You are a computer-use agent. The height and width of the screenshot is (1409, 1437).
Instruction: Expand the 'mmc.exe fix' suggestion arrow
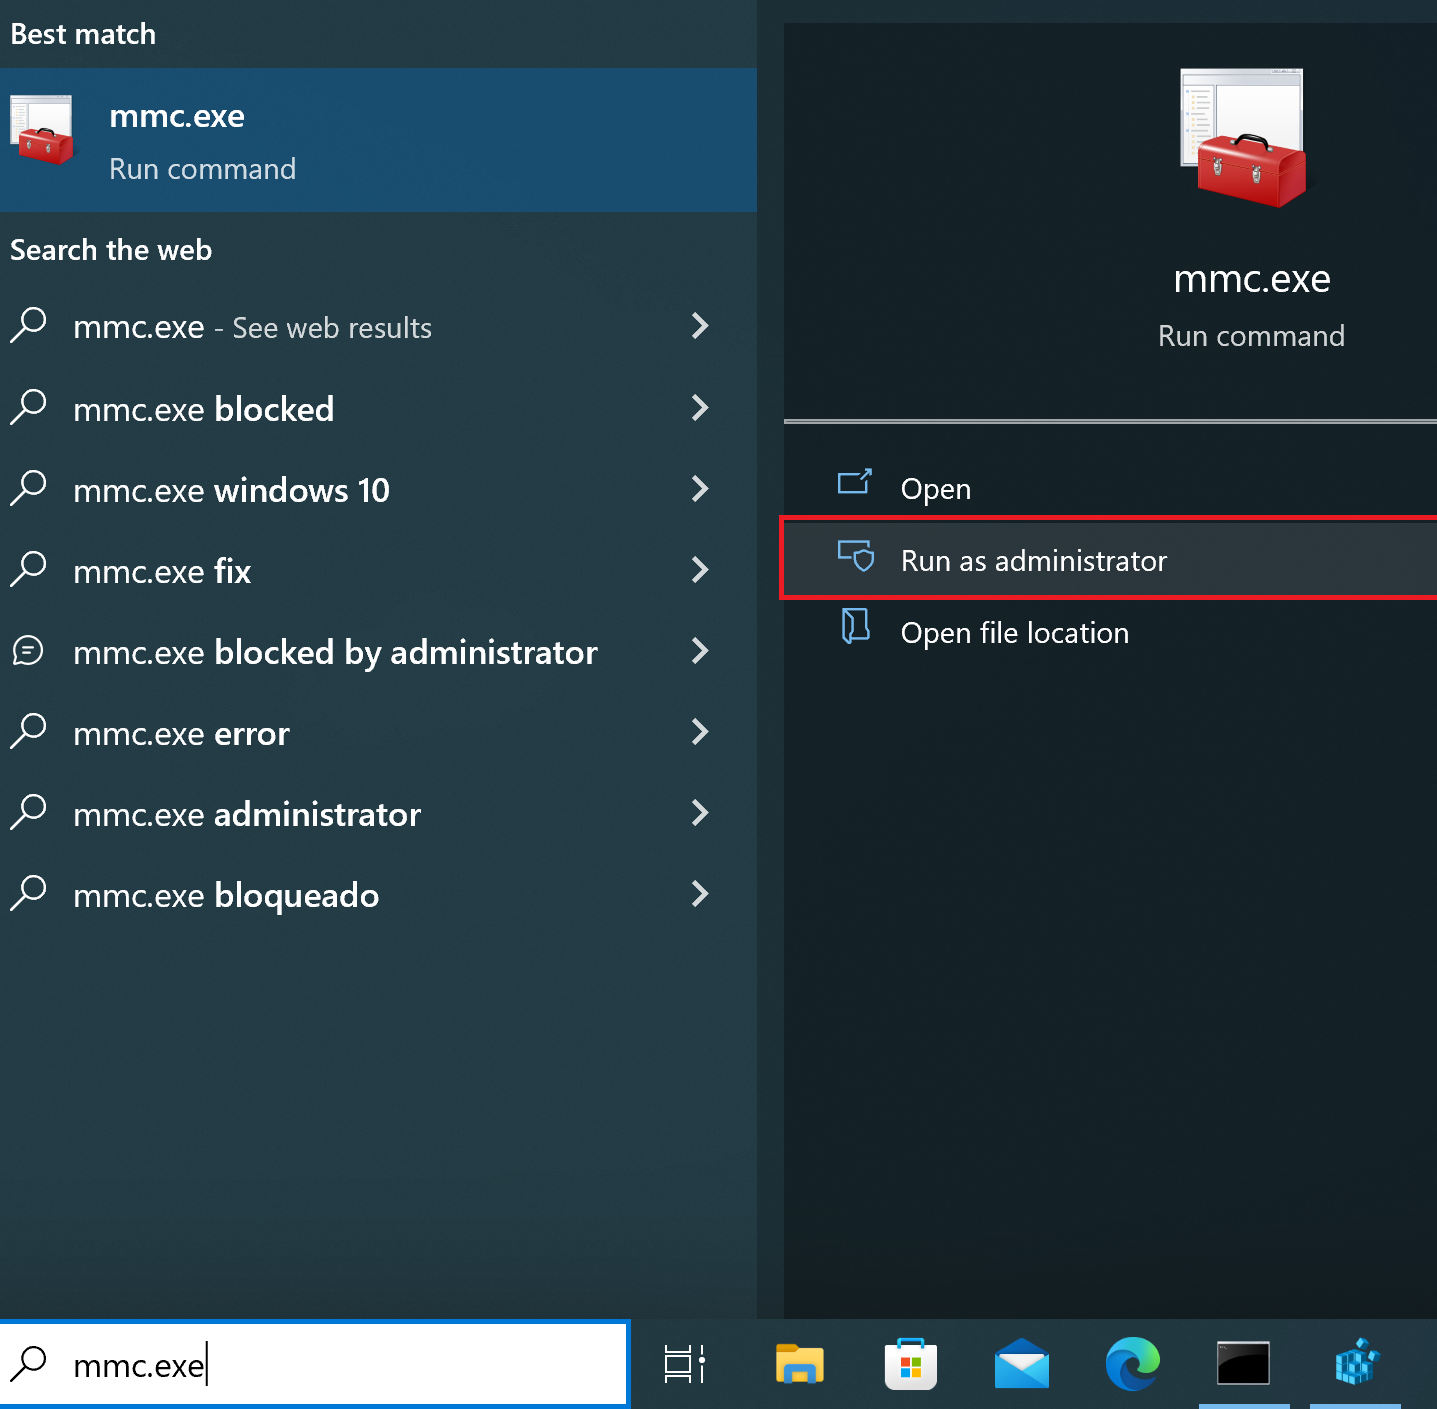[700, 570]
